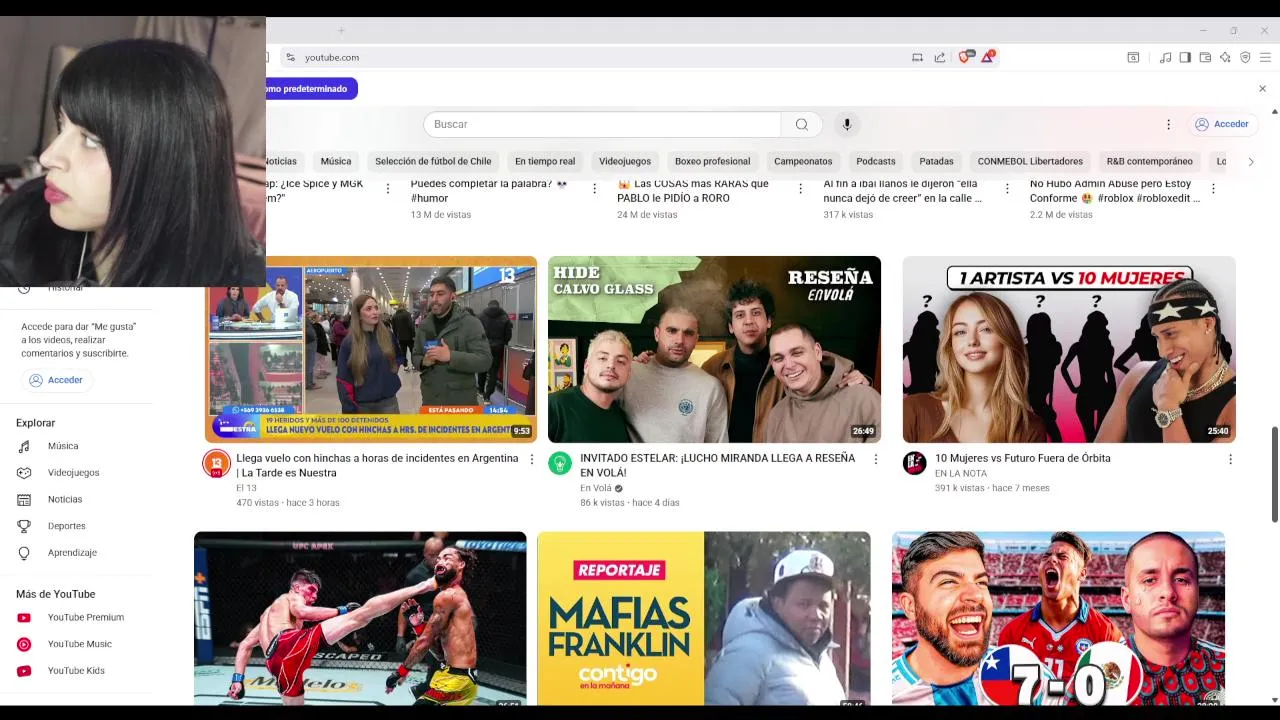Select the Patadas chip
The width and height of the screenshot is (1280, 720).
pyautogui.click(x=937, y=161)
